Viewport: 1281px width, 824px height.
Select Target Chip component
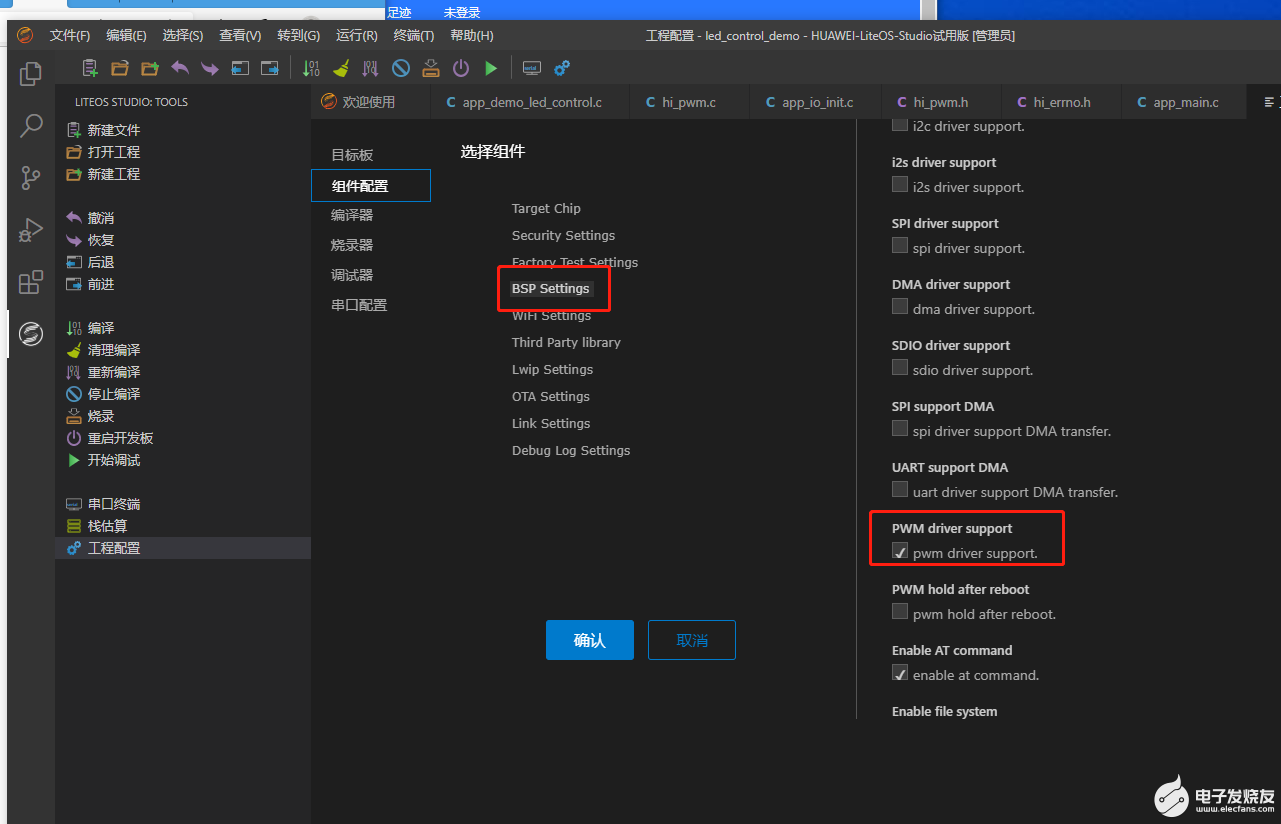click(546, 208)
